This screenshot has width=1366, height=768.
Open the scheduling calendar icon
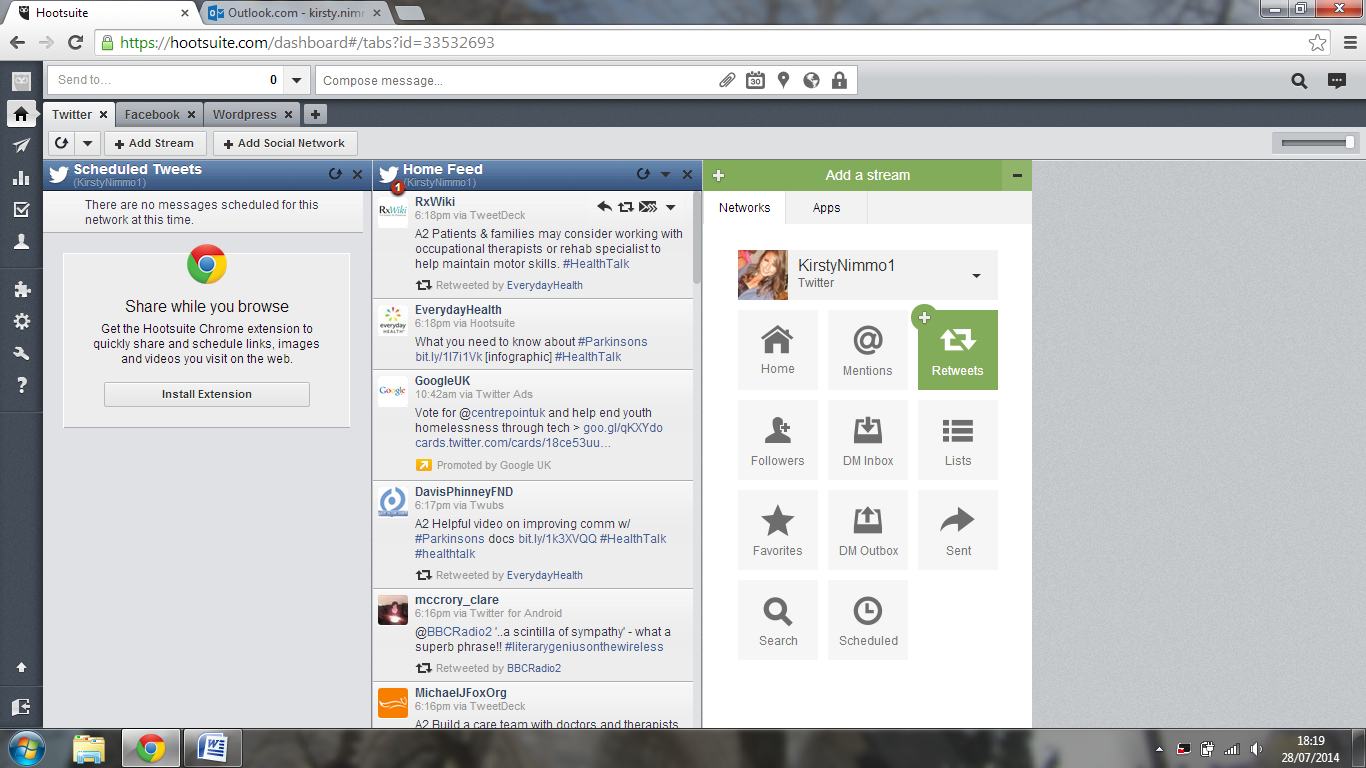coord(755,81)
